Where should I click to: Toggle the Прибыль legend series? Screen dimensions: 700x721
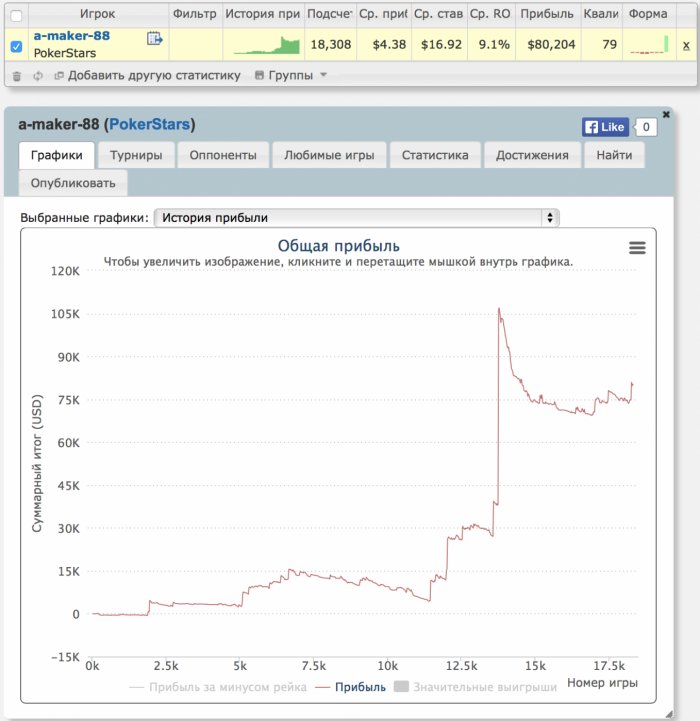pos(351,687)
